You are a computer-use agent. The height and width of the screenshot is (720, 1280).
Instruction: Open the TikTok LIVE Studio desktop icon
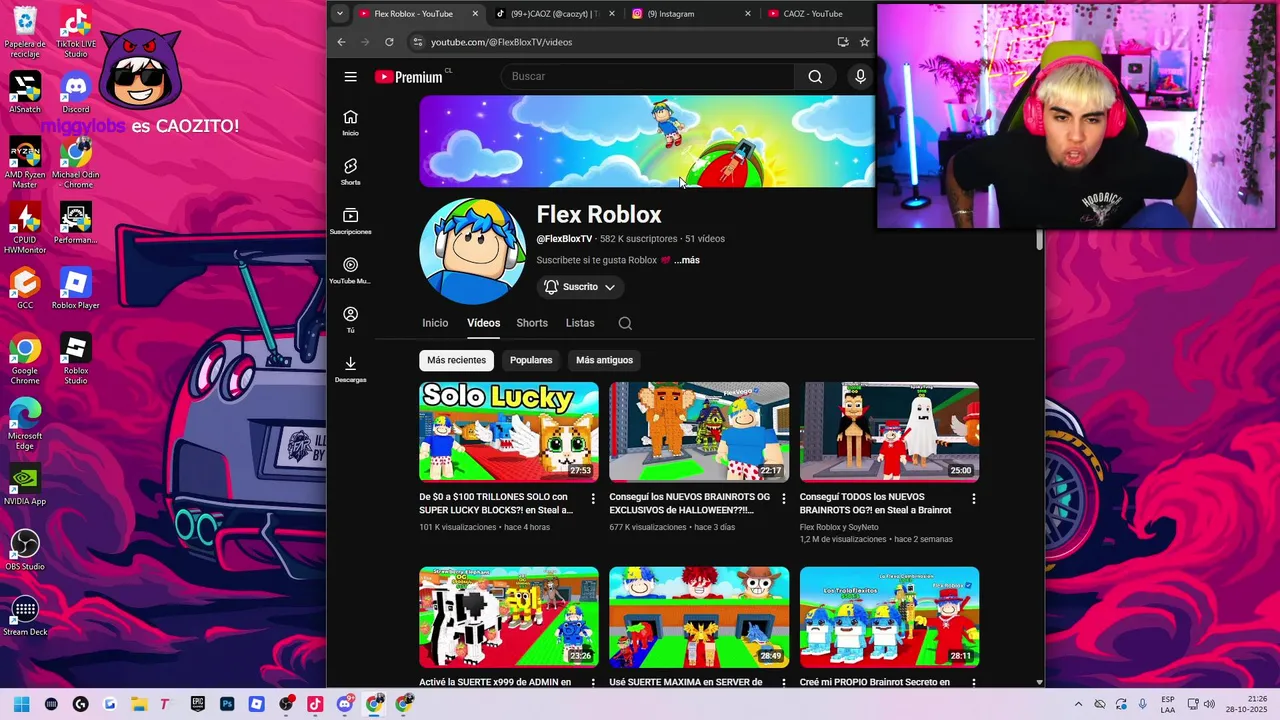point(76,32)
